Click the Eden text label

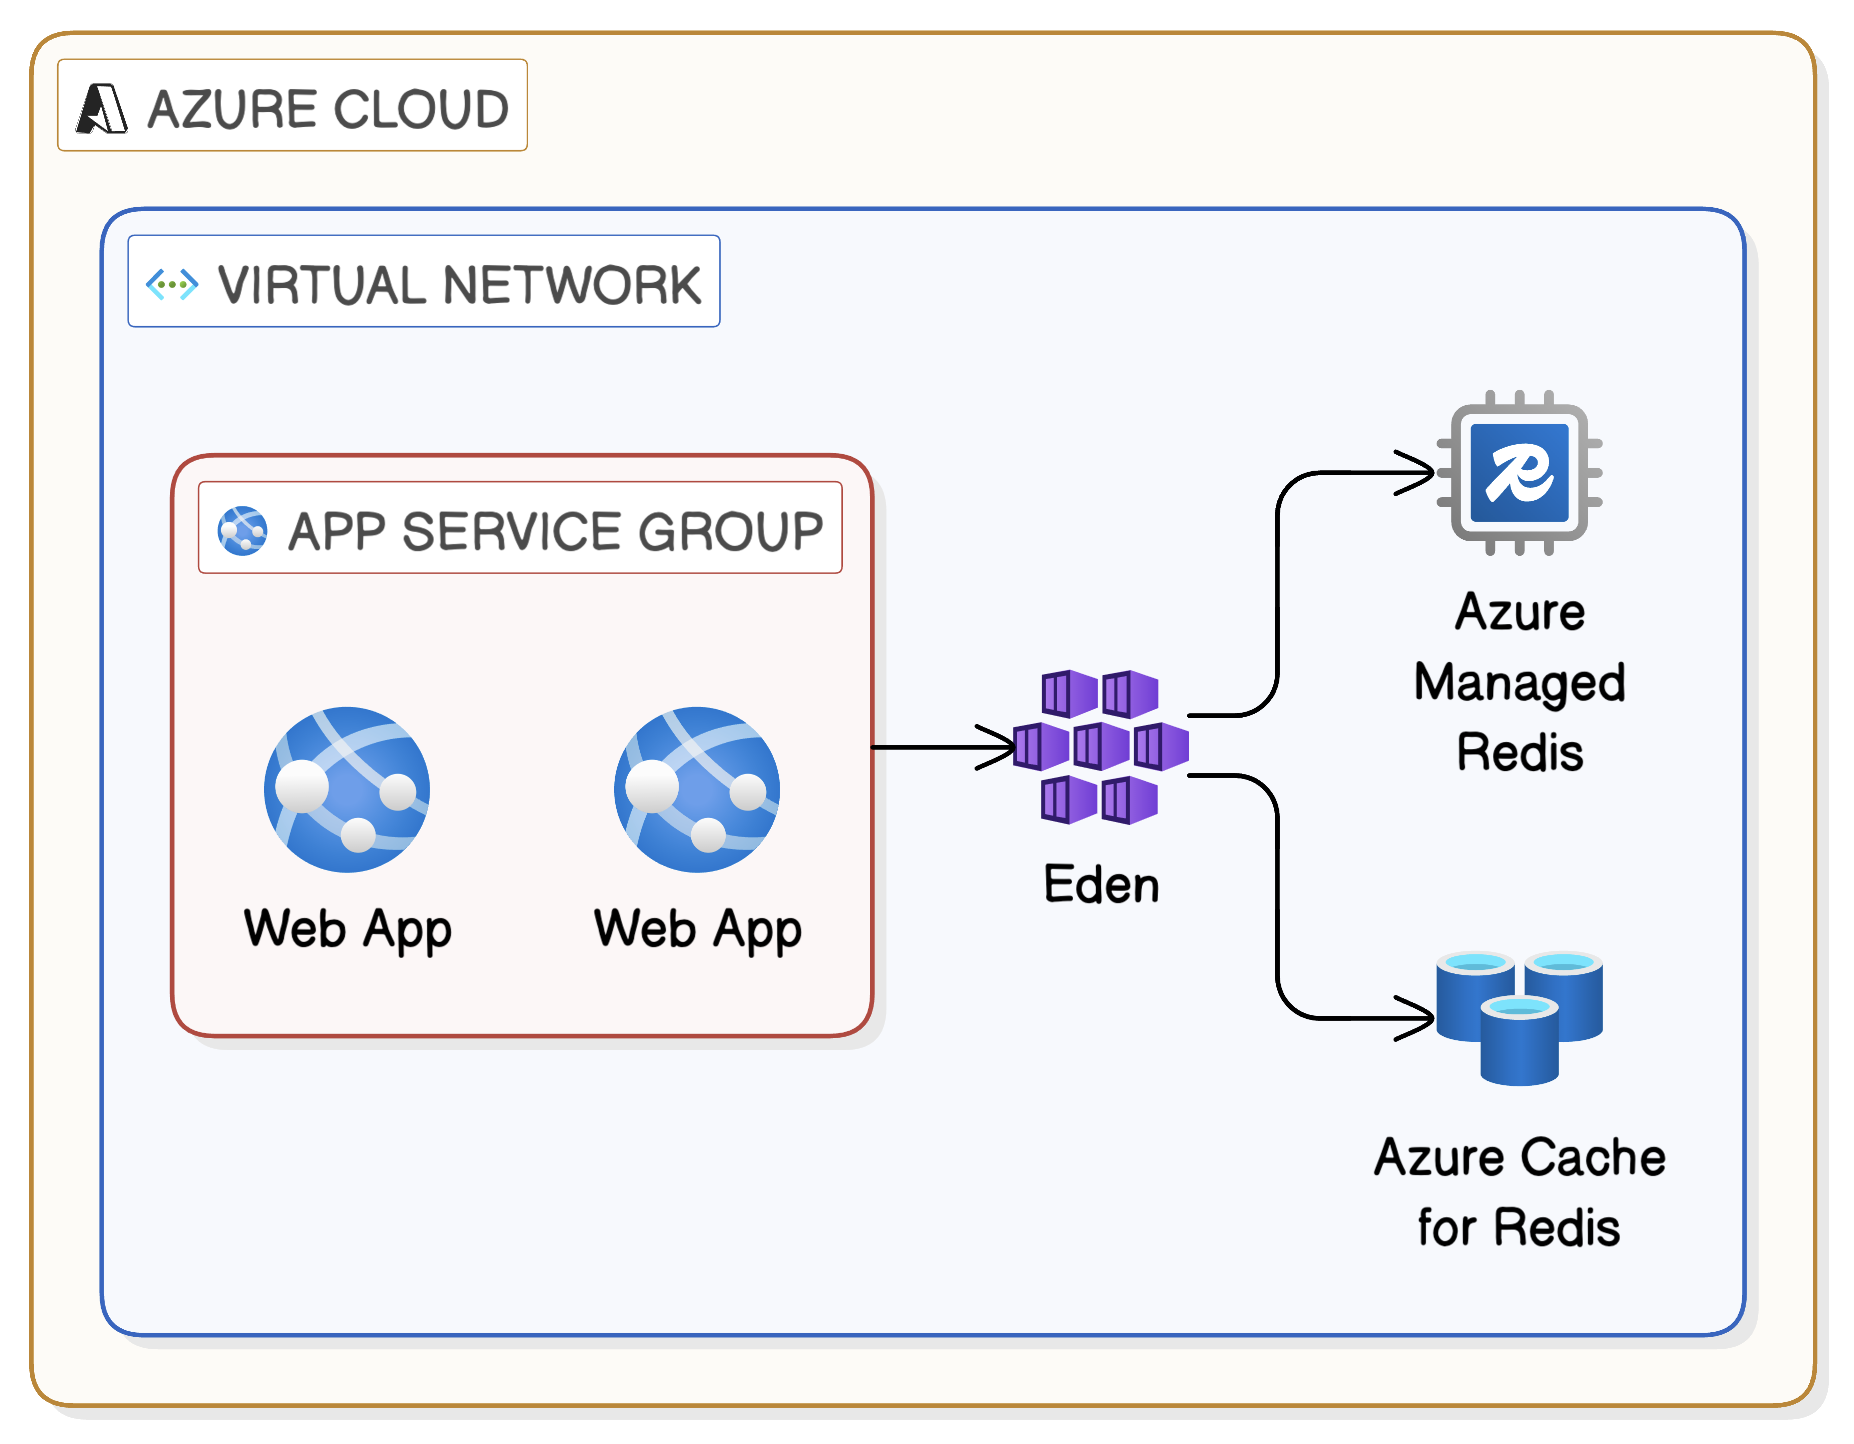click(x=1101, y=885)
